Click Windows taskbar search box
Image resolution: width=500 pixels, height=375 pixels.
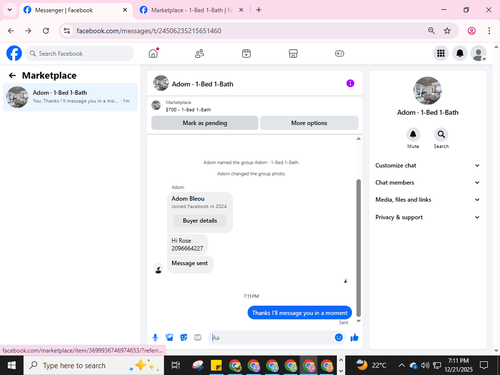(94, 366)
